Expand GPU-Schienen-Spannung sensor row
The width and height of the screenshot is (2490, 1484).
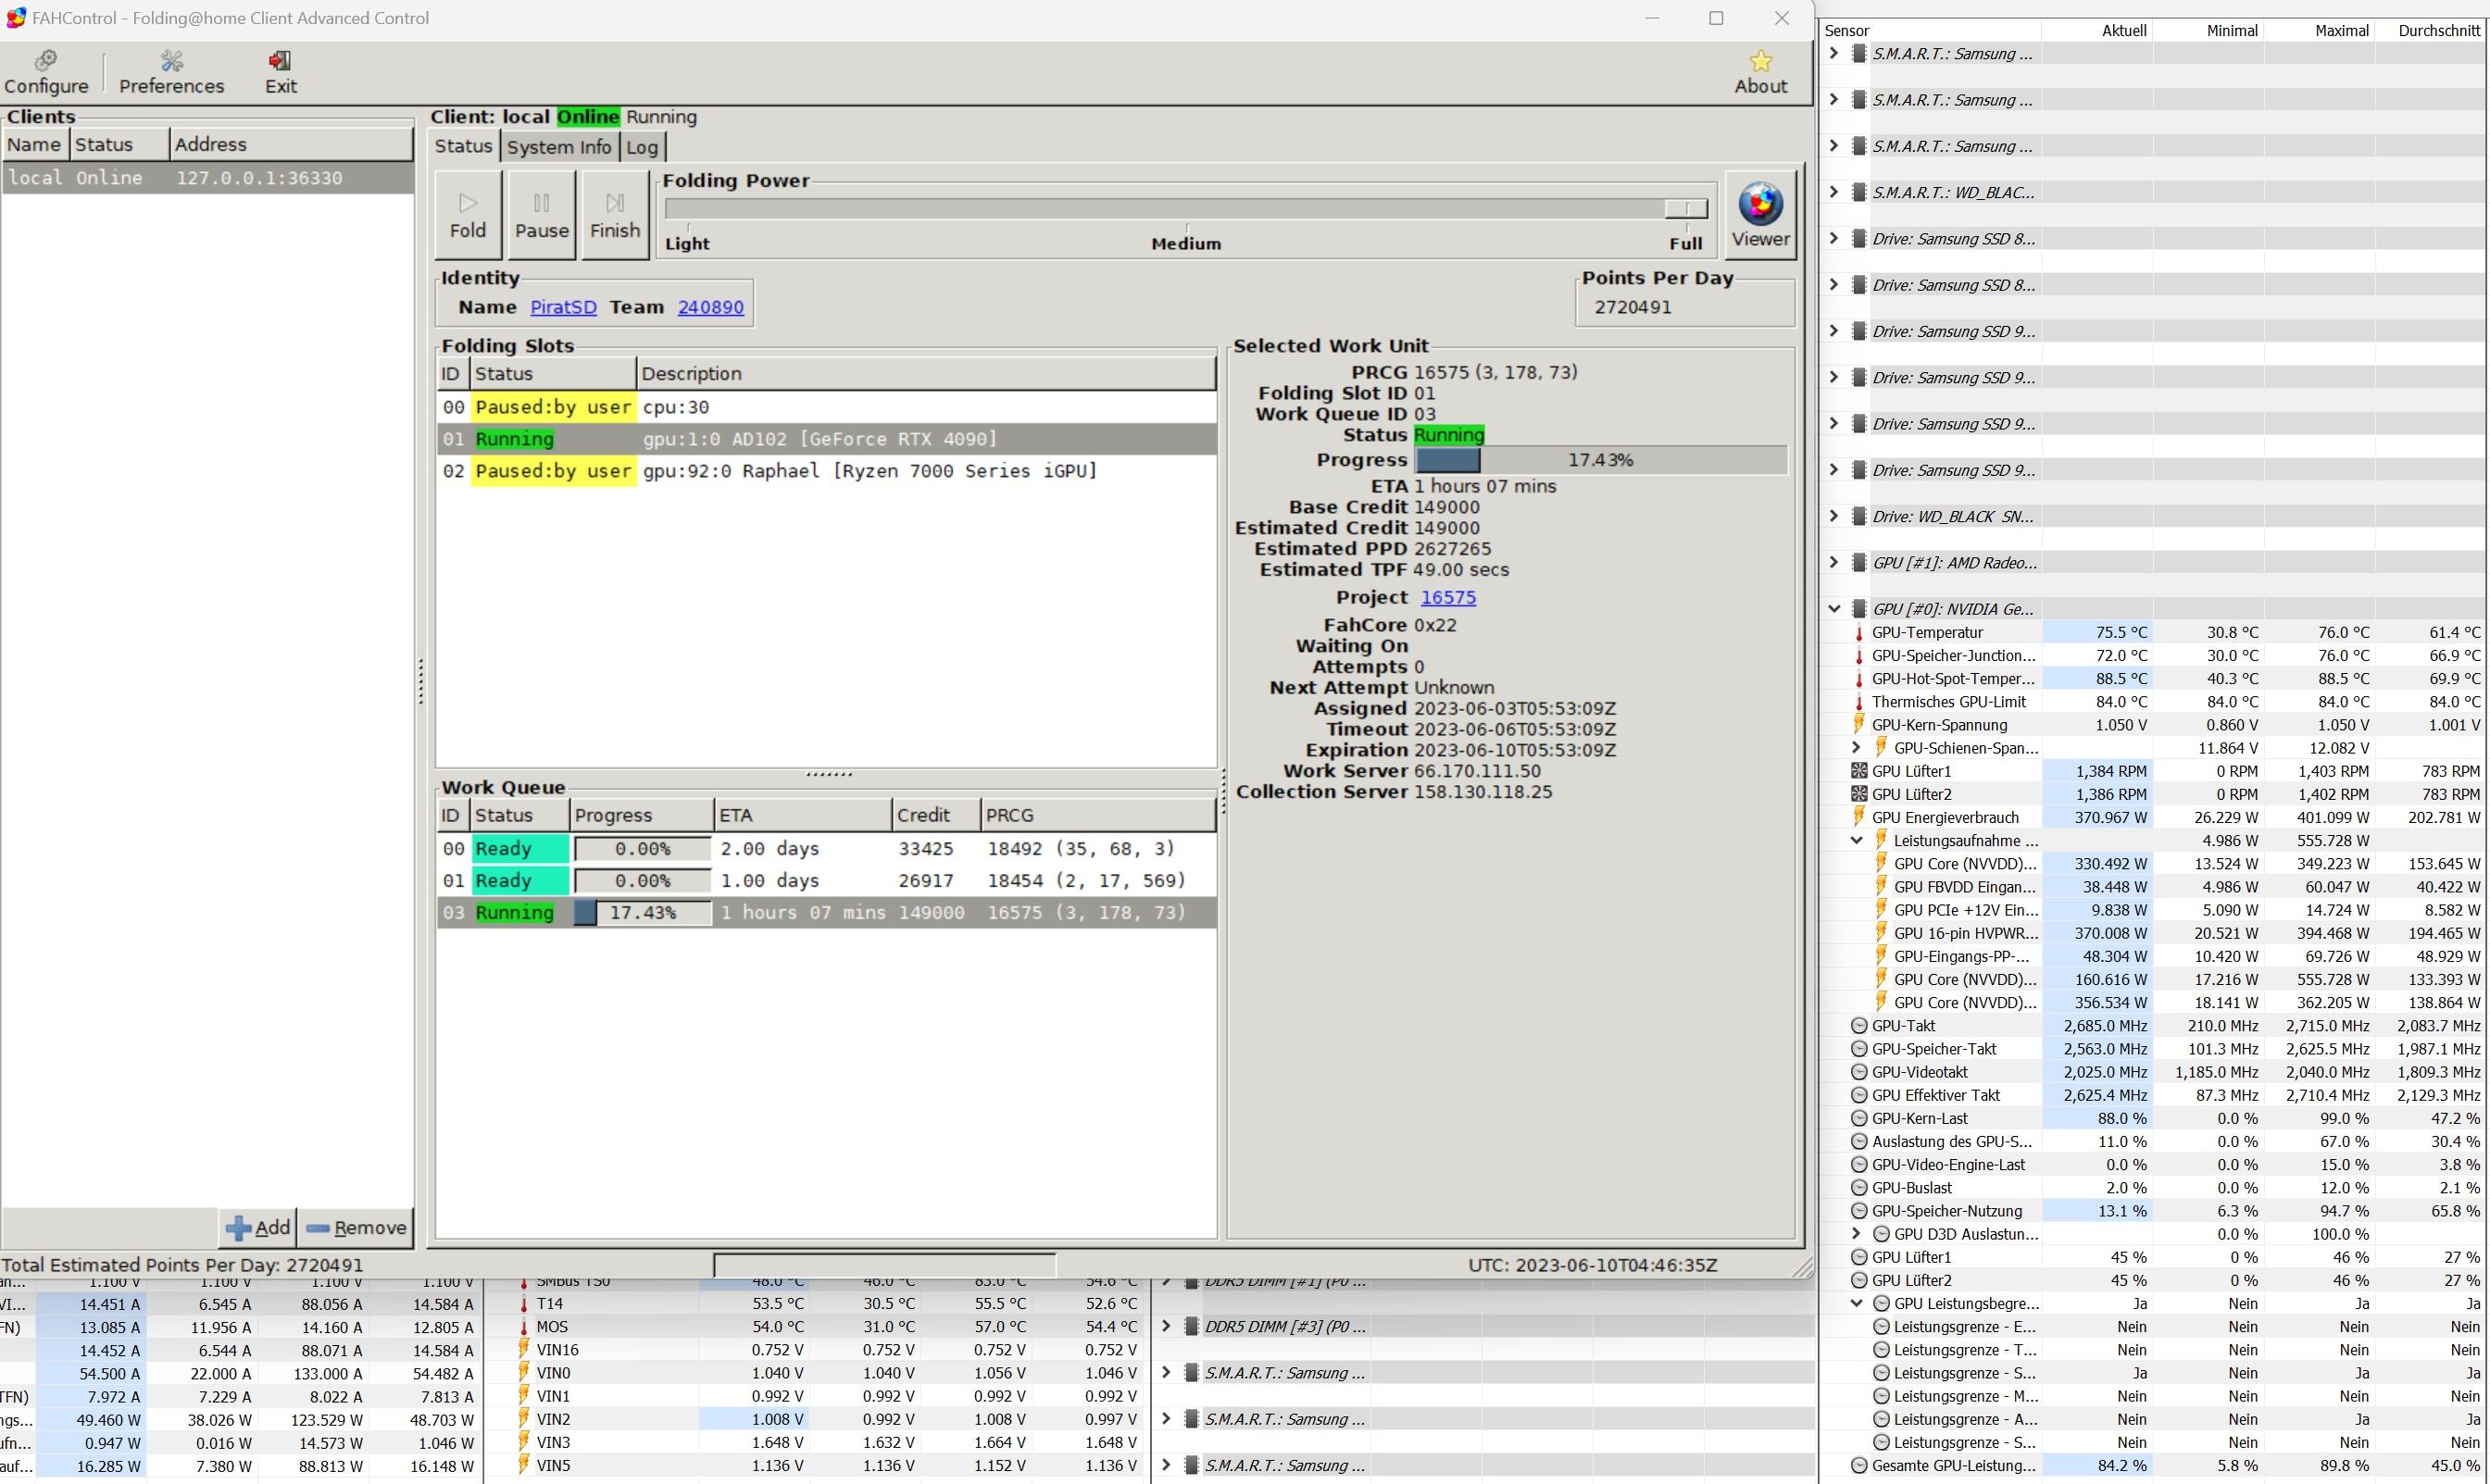point(1856,747)
